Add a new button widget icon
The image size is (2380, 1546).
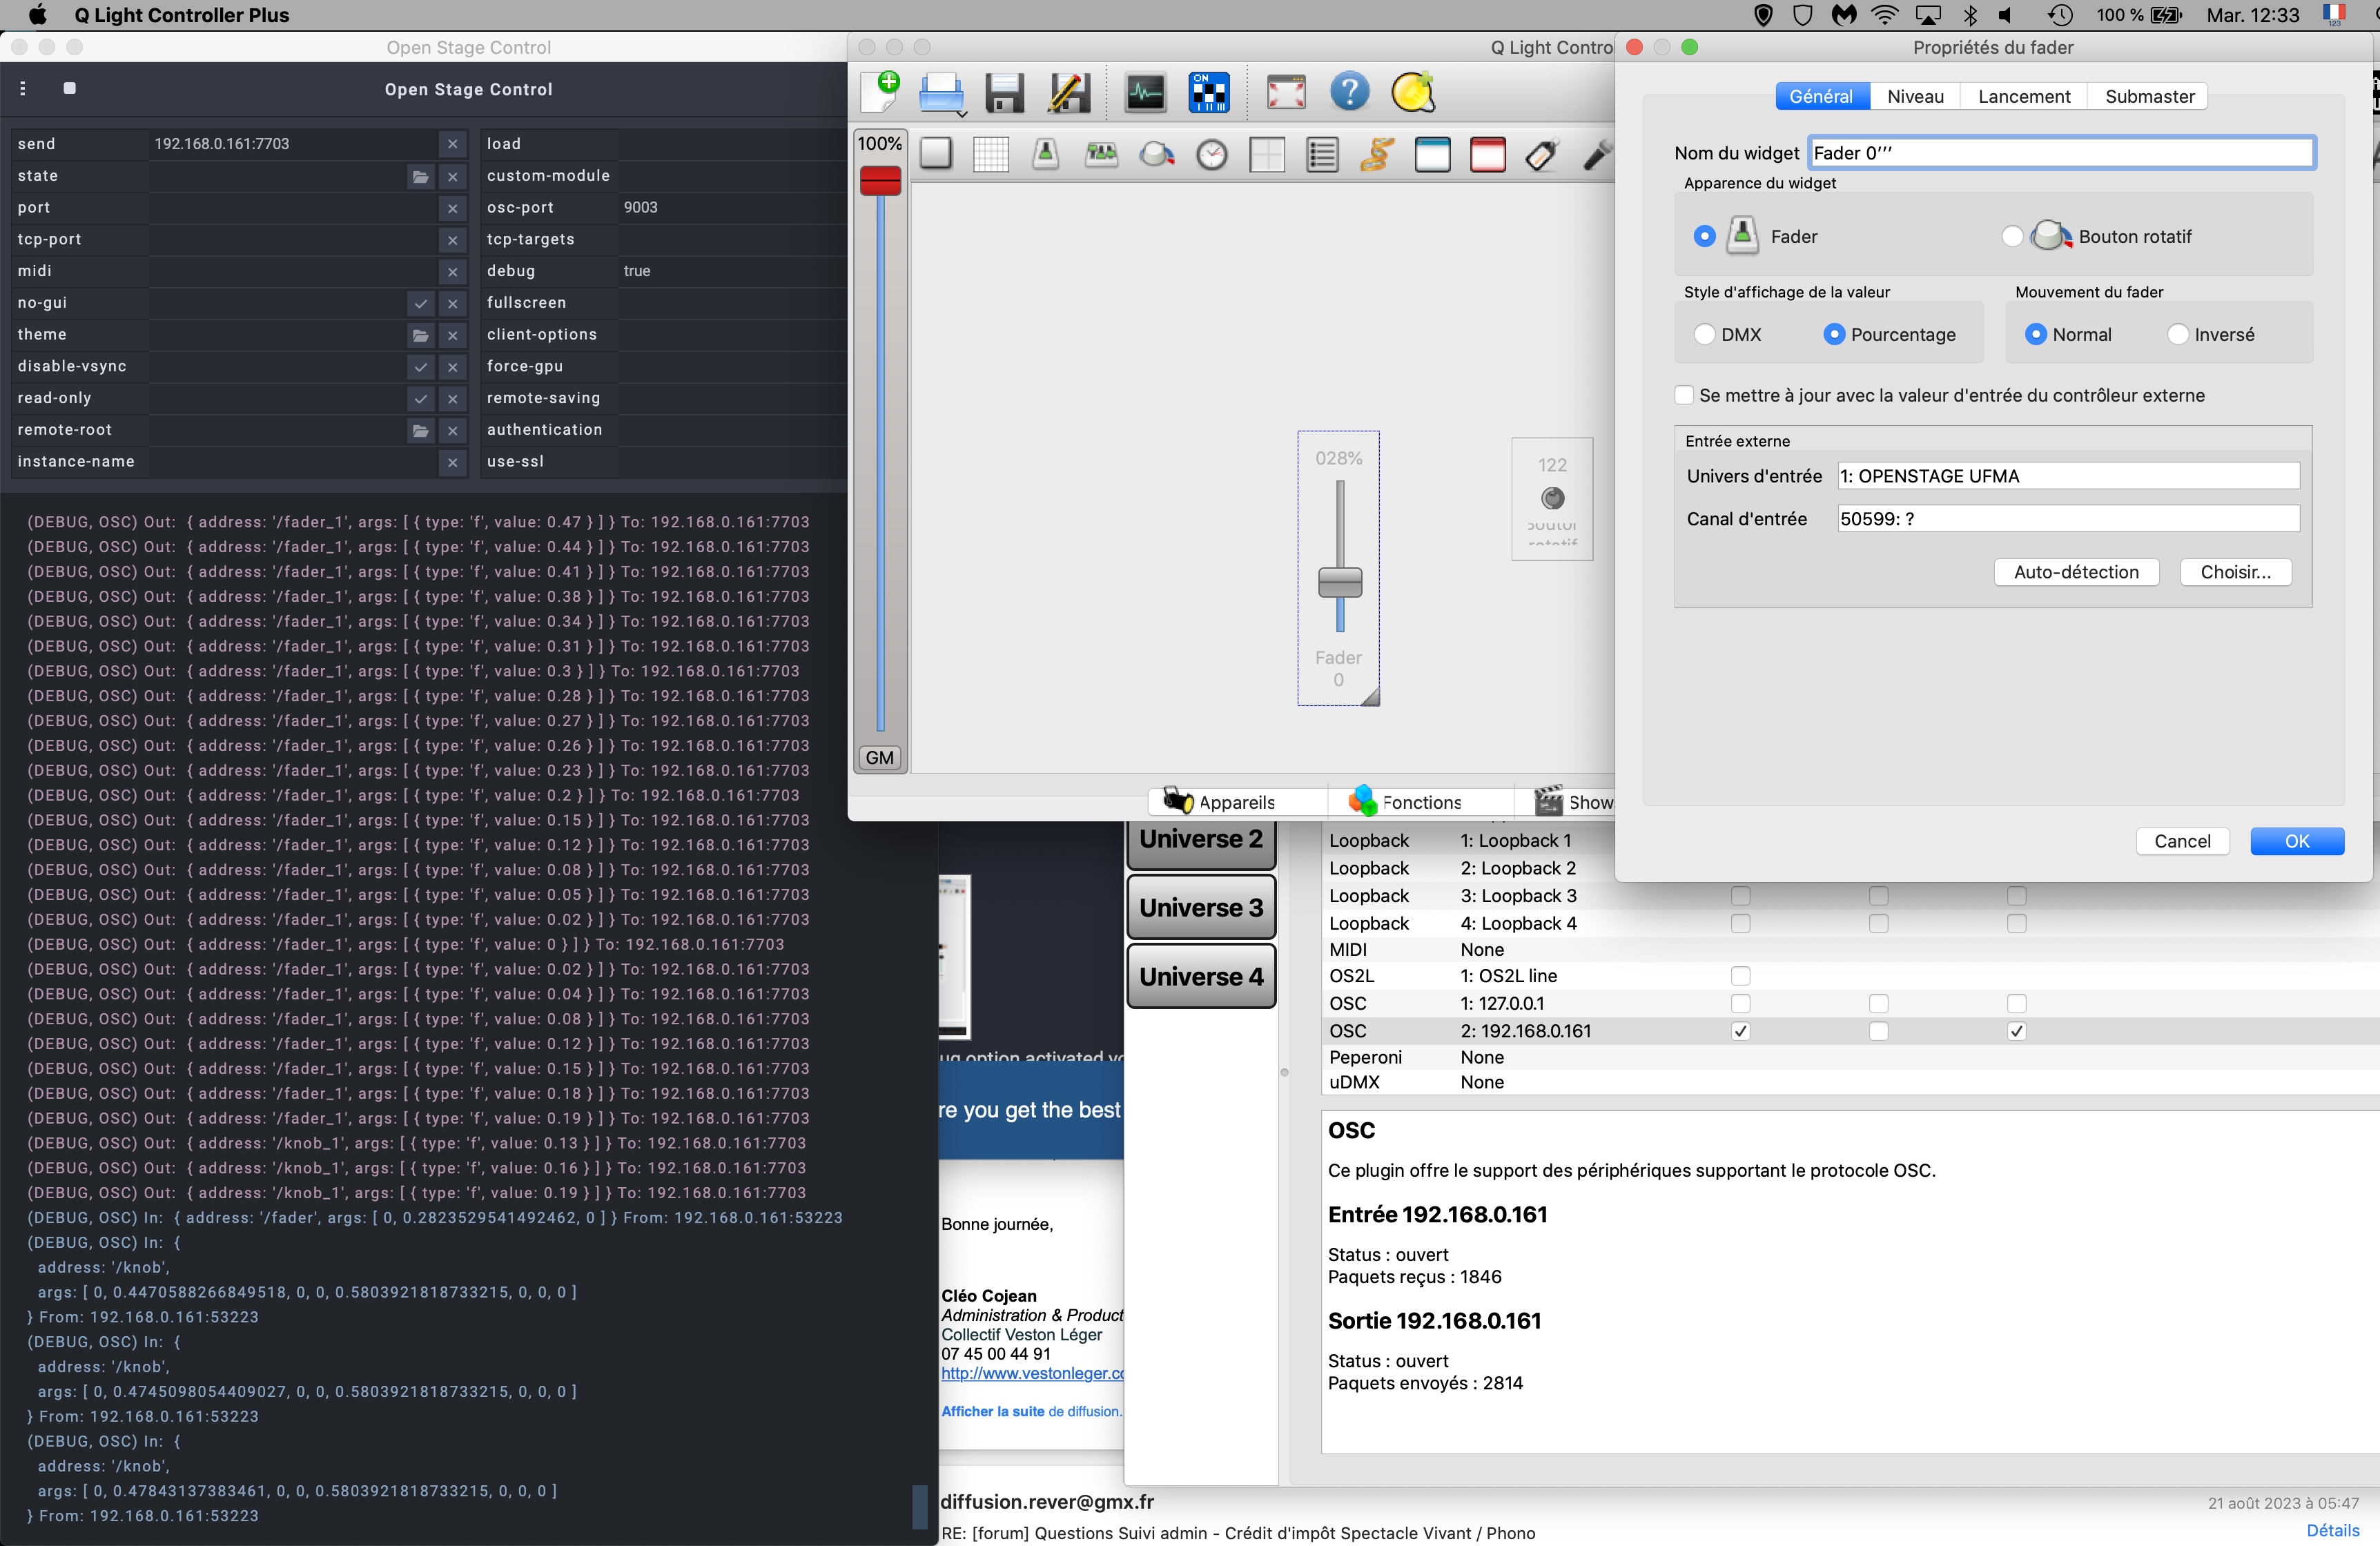tap(936, 154)
